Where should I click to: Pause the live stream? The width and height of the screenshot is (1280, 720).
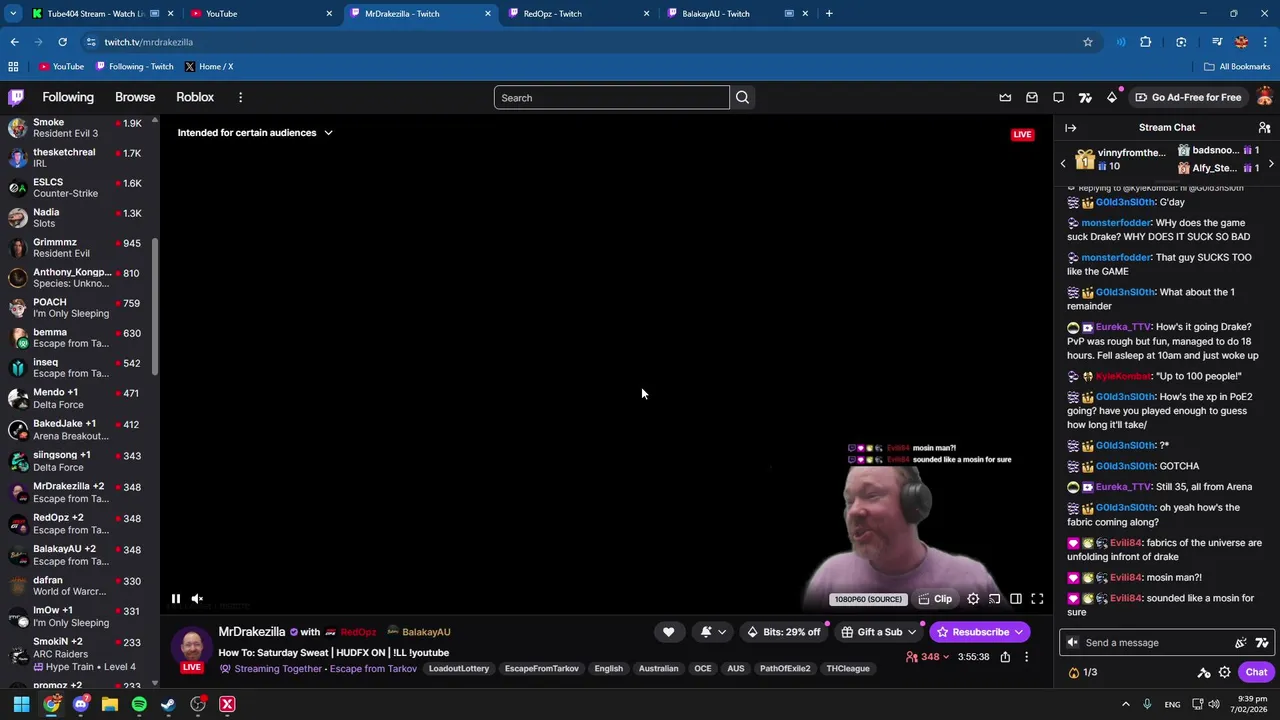point(176,599)
